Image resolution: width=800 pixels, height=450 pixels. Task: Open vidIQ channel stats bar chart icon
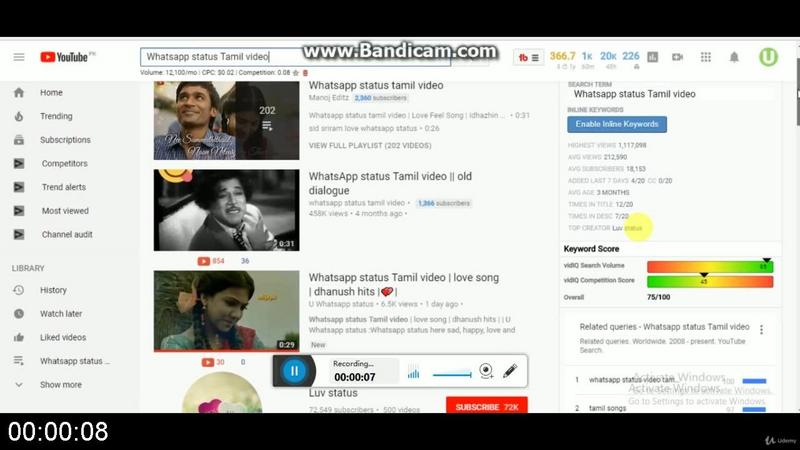click(653, 57)
